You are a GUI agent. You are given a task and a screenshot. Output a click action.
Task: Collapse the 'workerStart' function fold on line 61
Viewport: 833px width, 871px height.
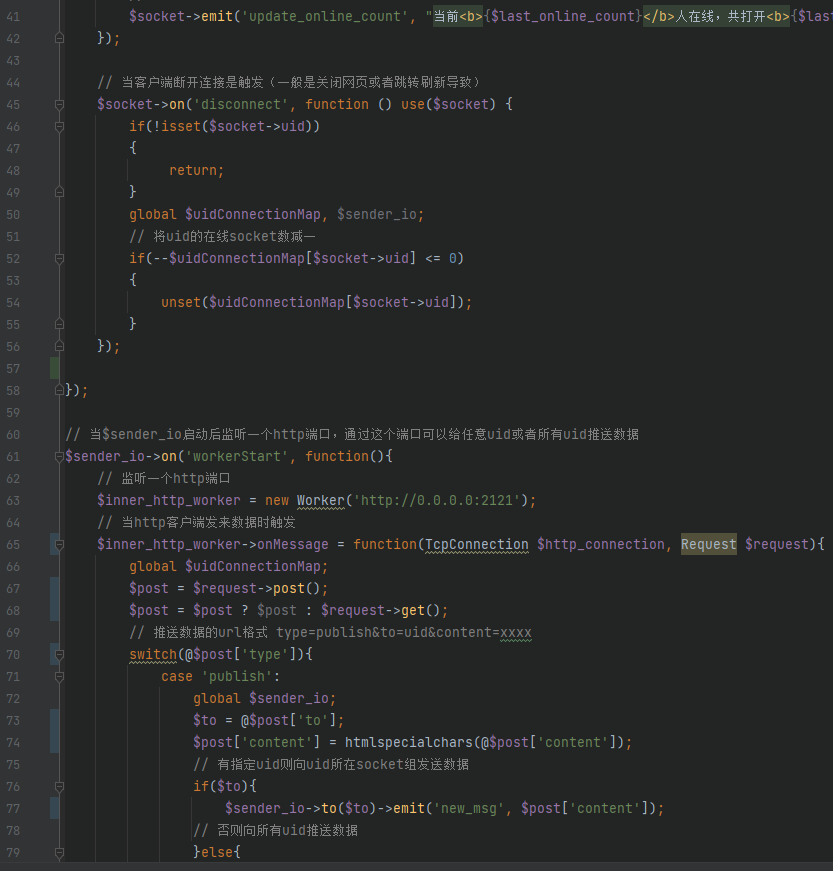click(x=59, y=457)
